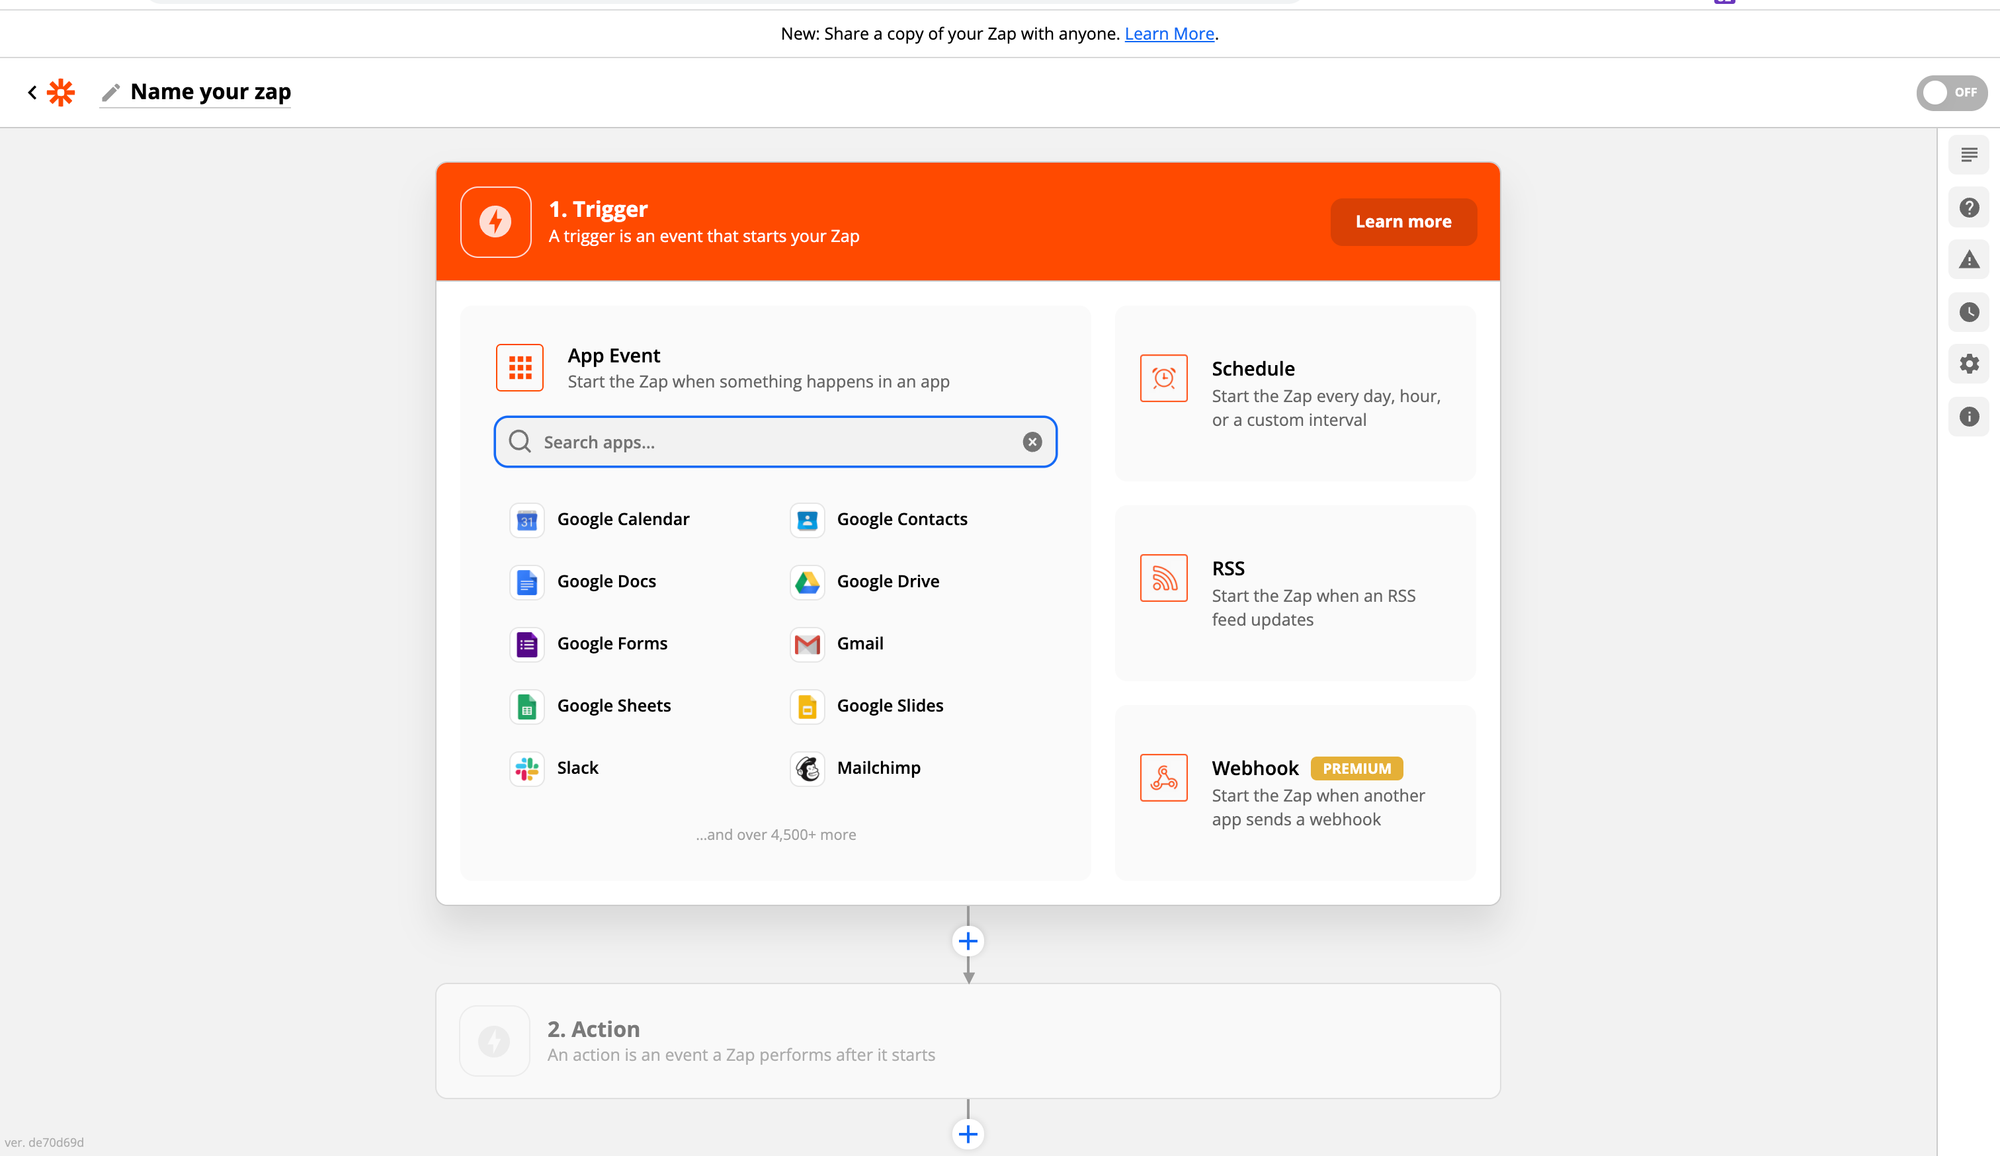Viewport: 2000px width, 1156px height.
Task: Select 'Google Drive' app label
Action: [888, 582]
